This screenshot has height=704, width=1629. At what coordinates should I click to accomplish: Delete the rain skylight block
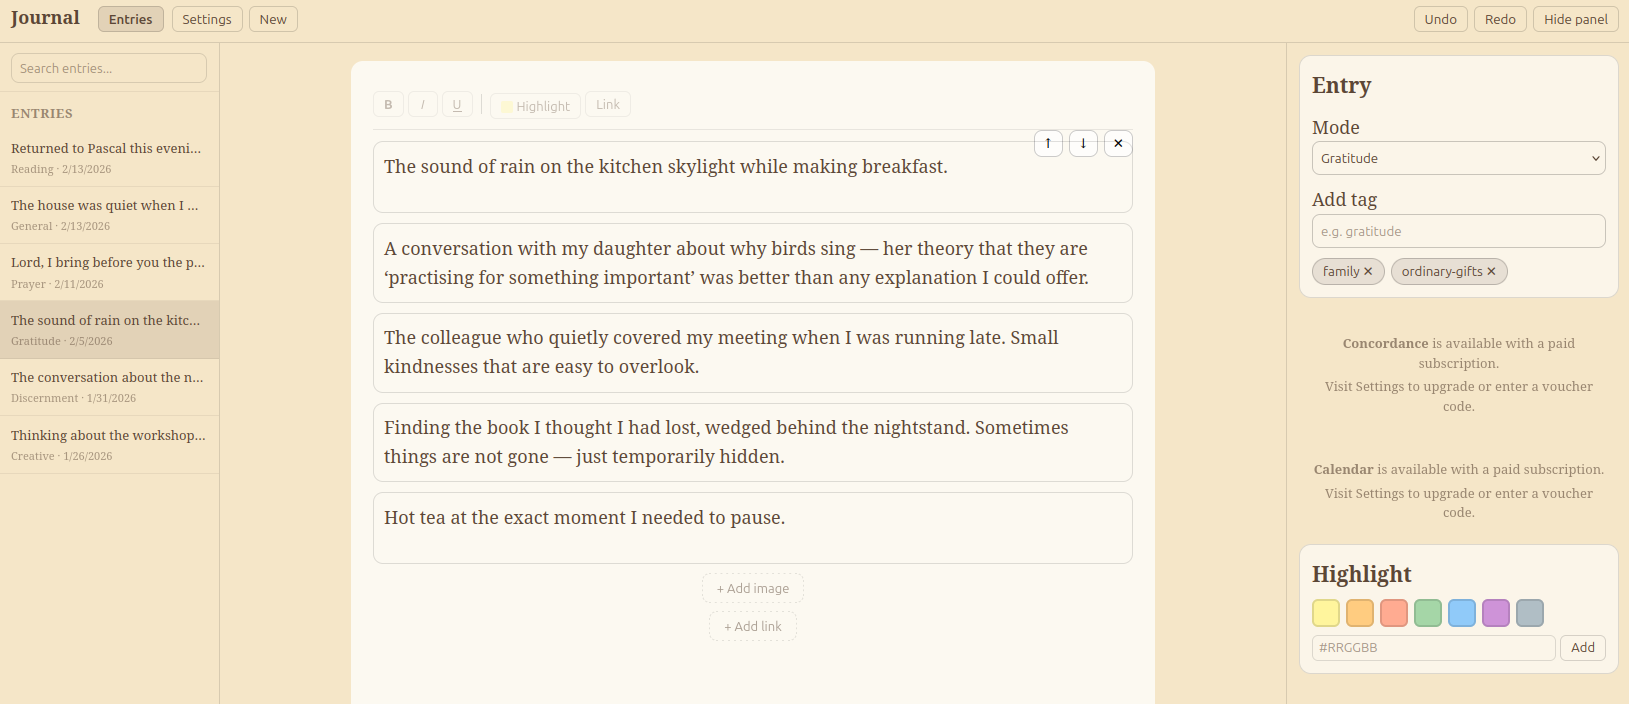pyautogui.click(x=1118, y=144)
